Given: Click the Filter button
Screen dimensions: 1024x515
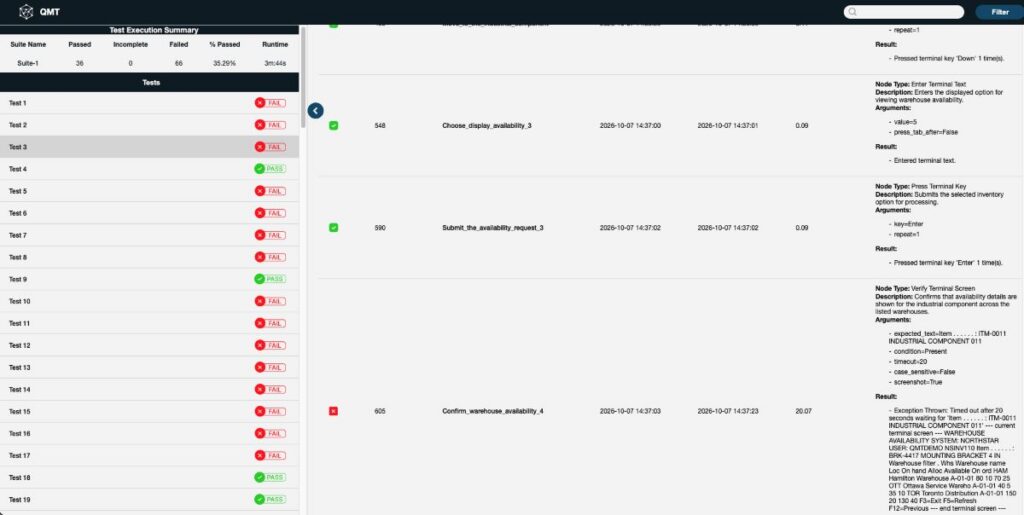Looking at the screenshot, I should (999, 12).
